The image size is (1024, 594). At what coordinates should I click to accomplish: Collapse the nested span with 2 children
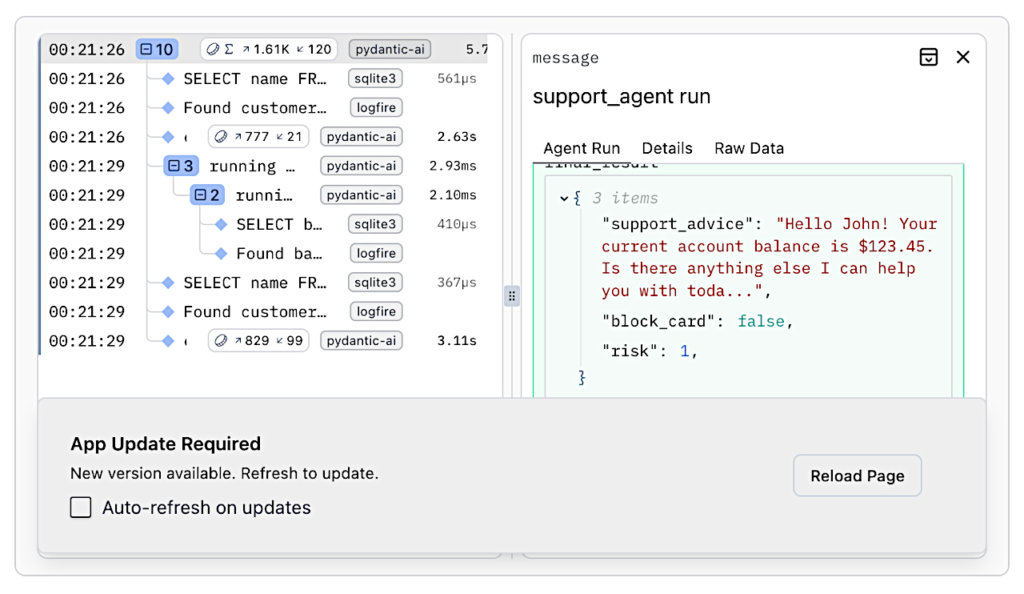pos(200,195)
